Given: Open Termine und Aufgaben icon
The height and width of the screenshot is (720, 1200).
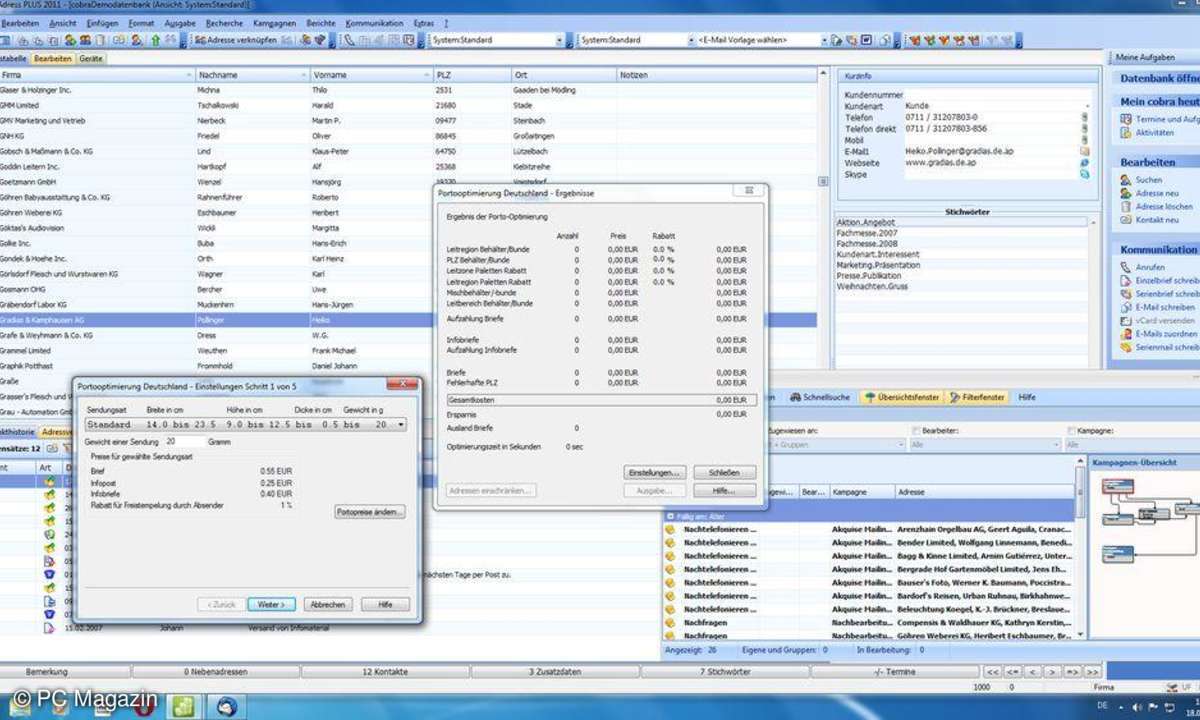Looking at the screenshot, I should click(1126, 119).
